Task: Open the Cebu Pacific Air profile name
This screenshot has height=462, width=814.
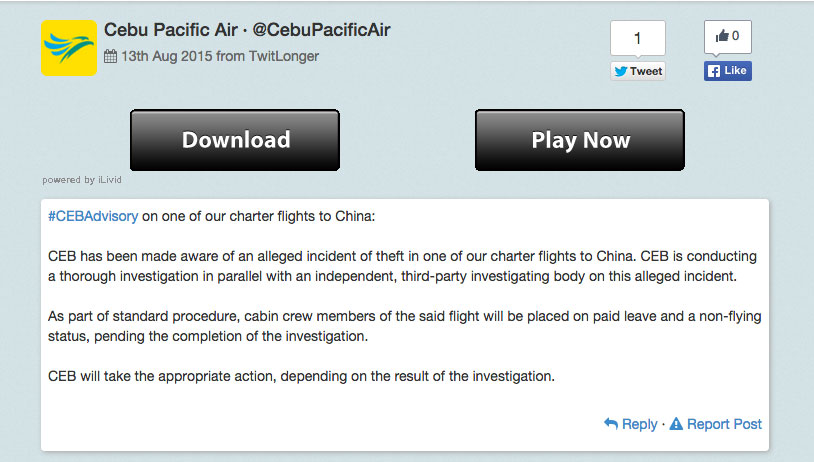Action: coord(163,30)
